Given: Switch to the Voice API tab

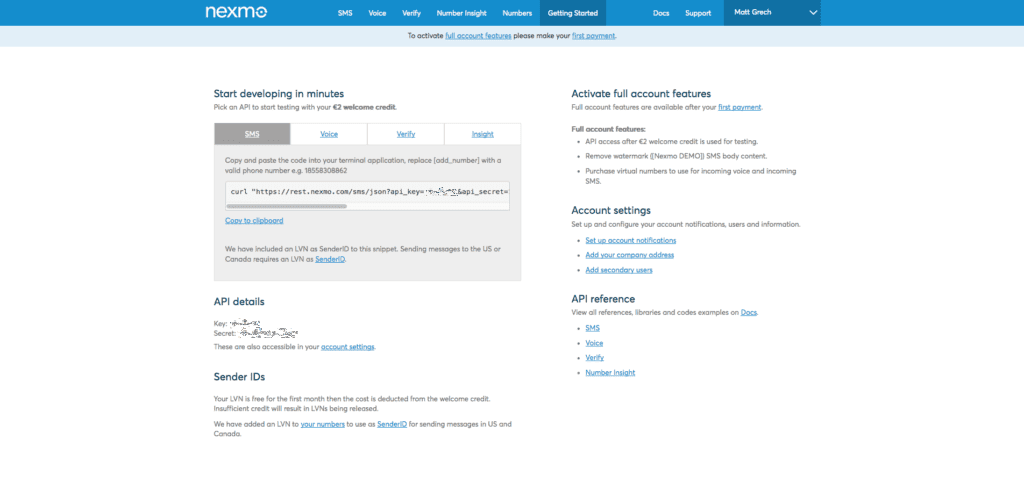Looking at the screenshot, I should (329, 134).
